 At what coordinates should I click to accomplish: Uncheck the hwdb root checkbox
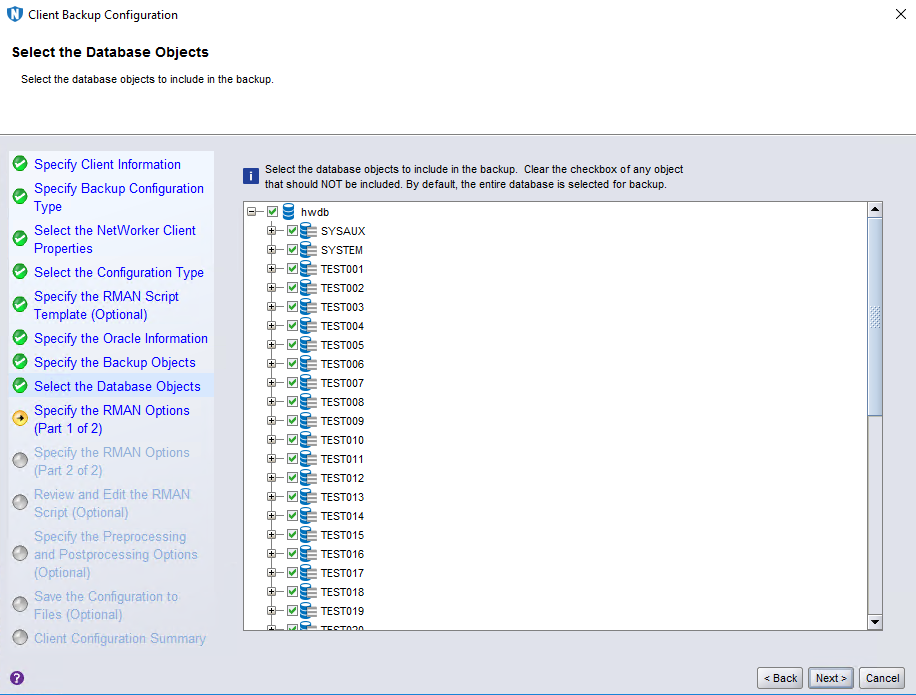click(272, 212)
